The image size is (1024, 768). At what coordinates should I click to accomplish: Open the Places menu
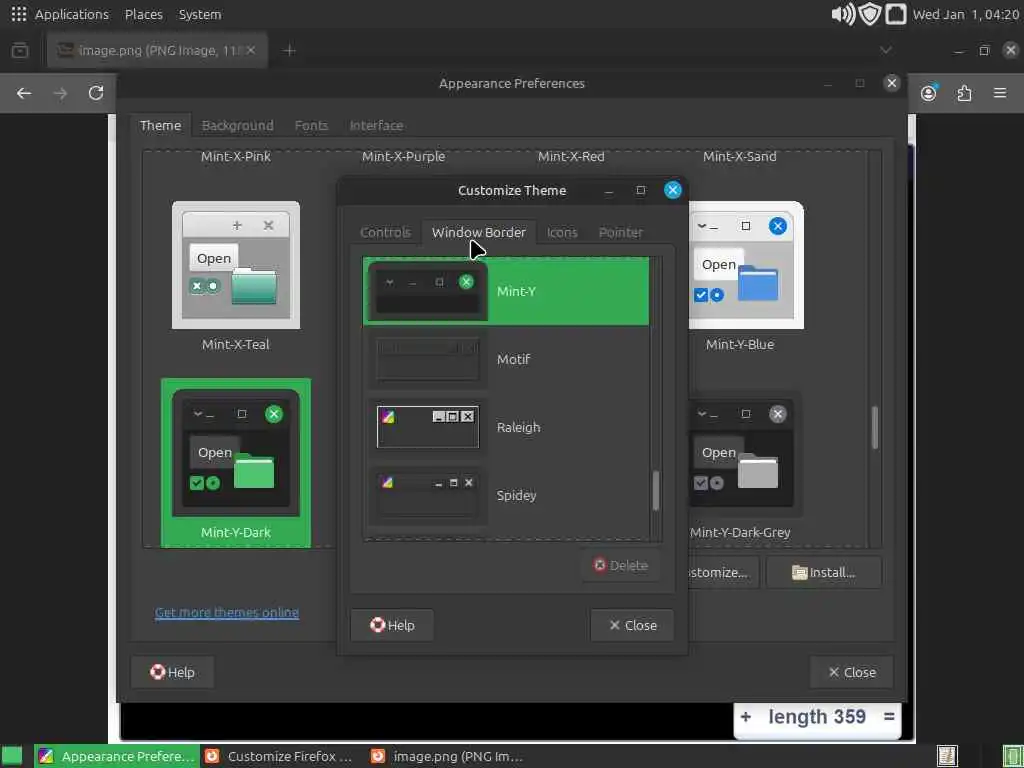(x=144, y=14)
